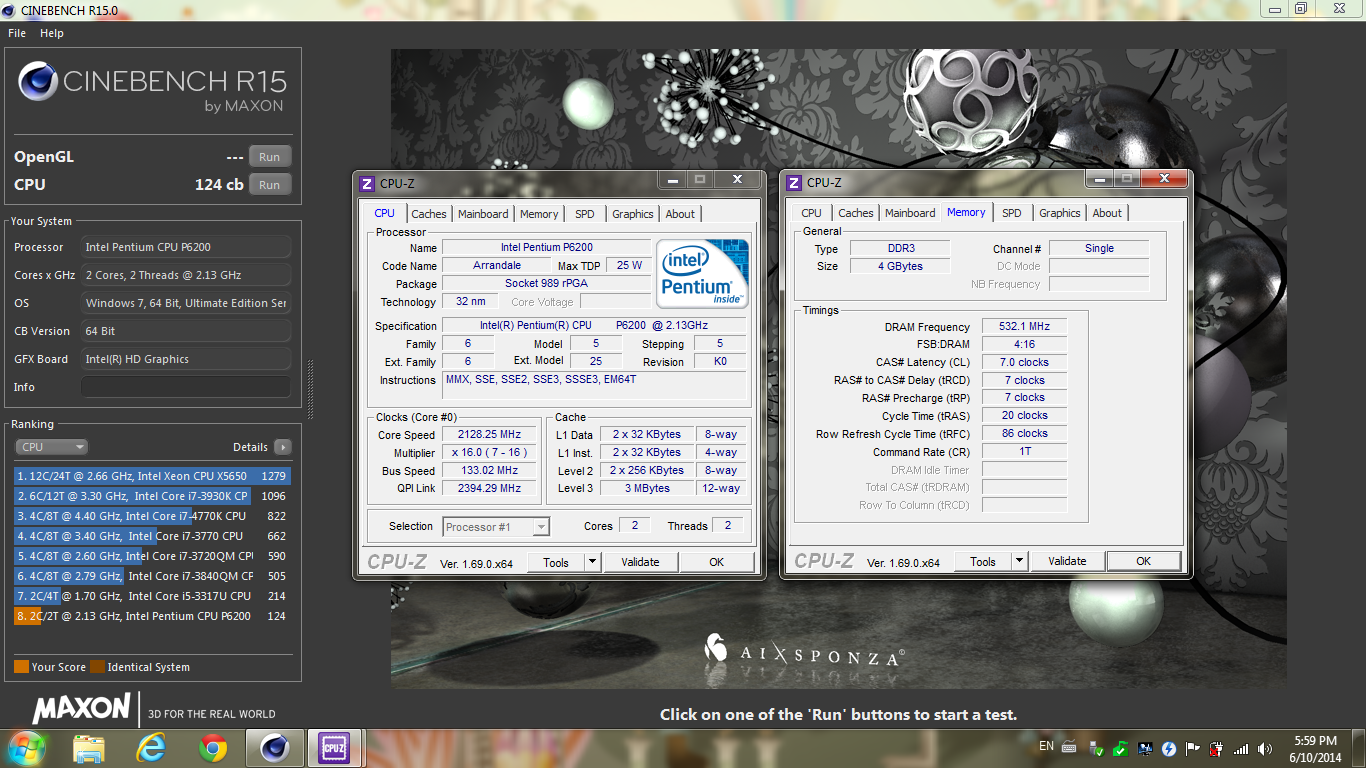Switch to CPU tab in right CPU-Z window
Screen dimensions: 1366x768
tap(811, 213)
